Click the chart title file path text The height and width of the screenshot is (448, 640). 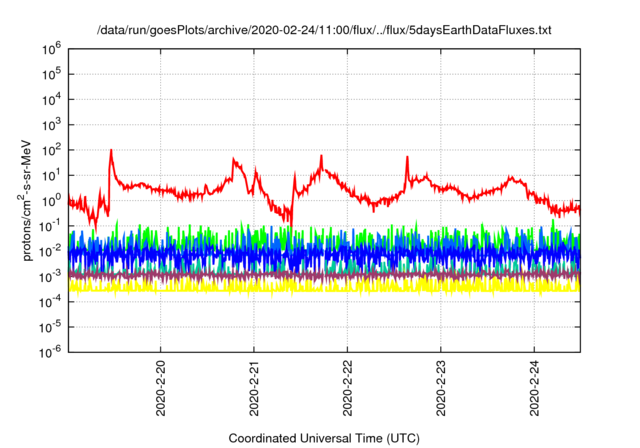[x=324, y=30]
